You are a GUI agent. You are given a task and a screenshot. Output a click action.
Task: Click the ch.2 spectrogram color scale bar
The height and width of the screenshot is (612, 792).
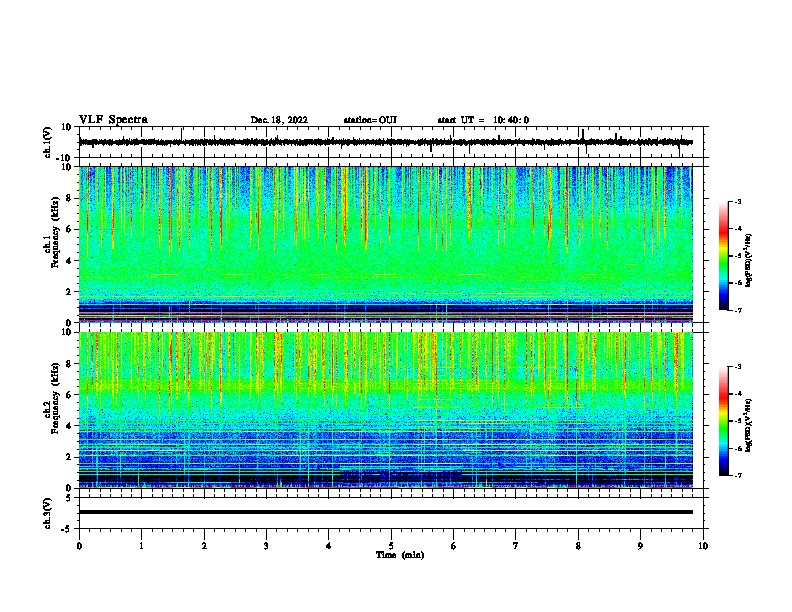(x=723, y=421)
